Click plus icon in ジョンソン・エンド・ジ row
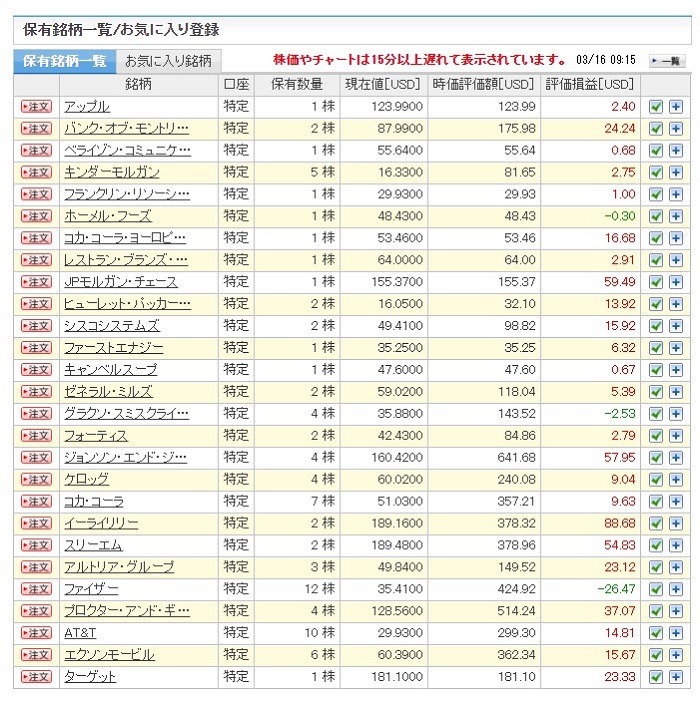 click(x=676, y=457)
